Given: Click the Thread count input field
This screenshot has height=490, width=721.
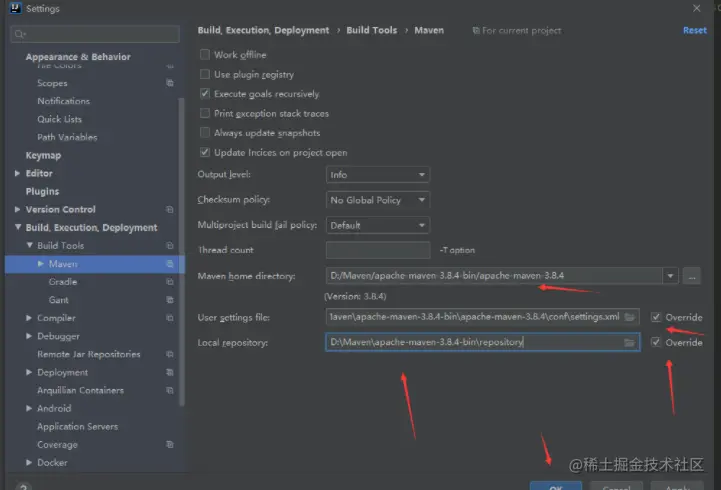Looking at the screenshot, I should click(378, 250).
